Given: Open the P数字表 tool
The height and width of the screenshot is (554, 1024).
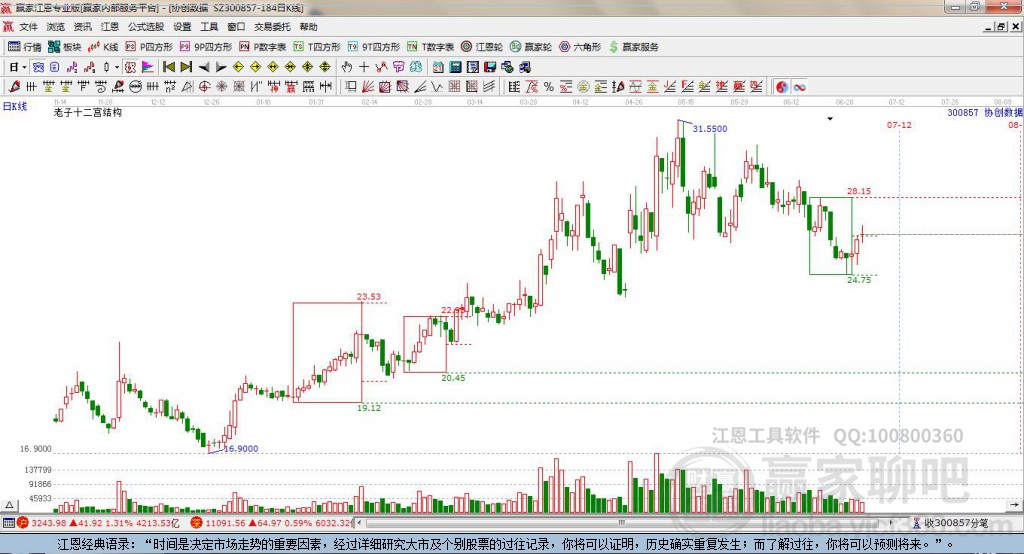Looking at the screenshot, I should (x=263, y=46).
